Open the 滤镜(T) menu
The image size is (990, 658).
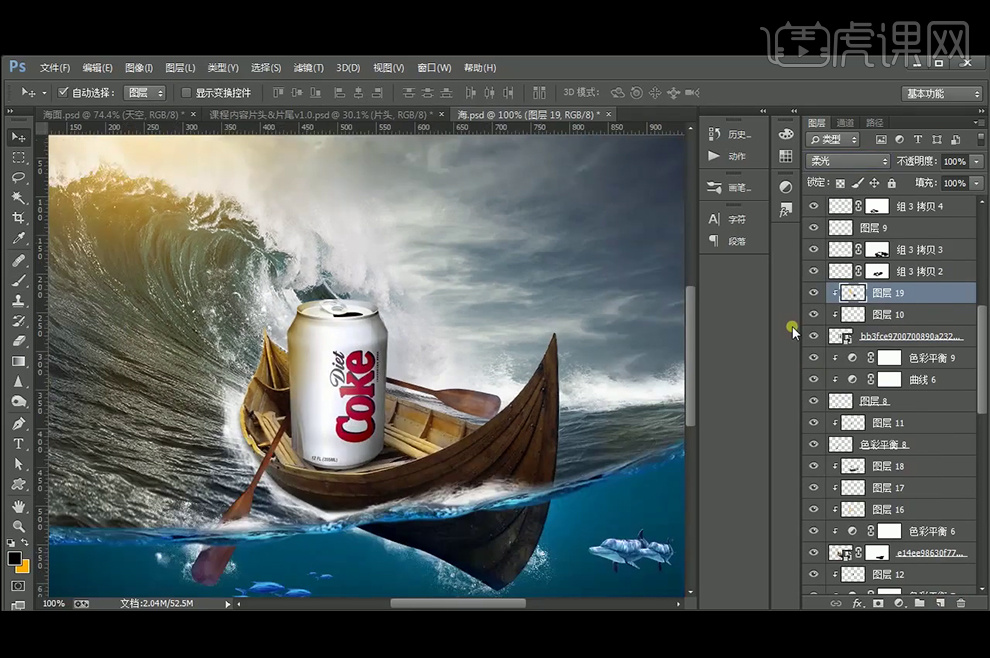click(309, 68)
